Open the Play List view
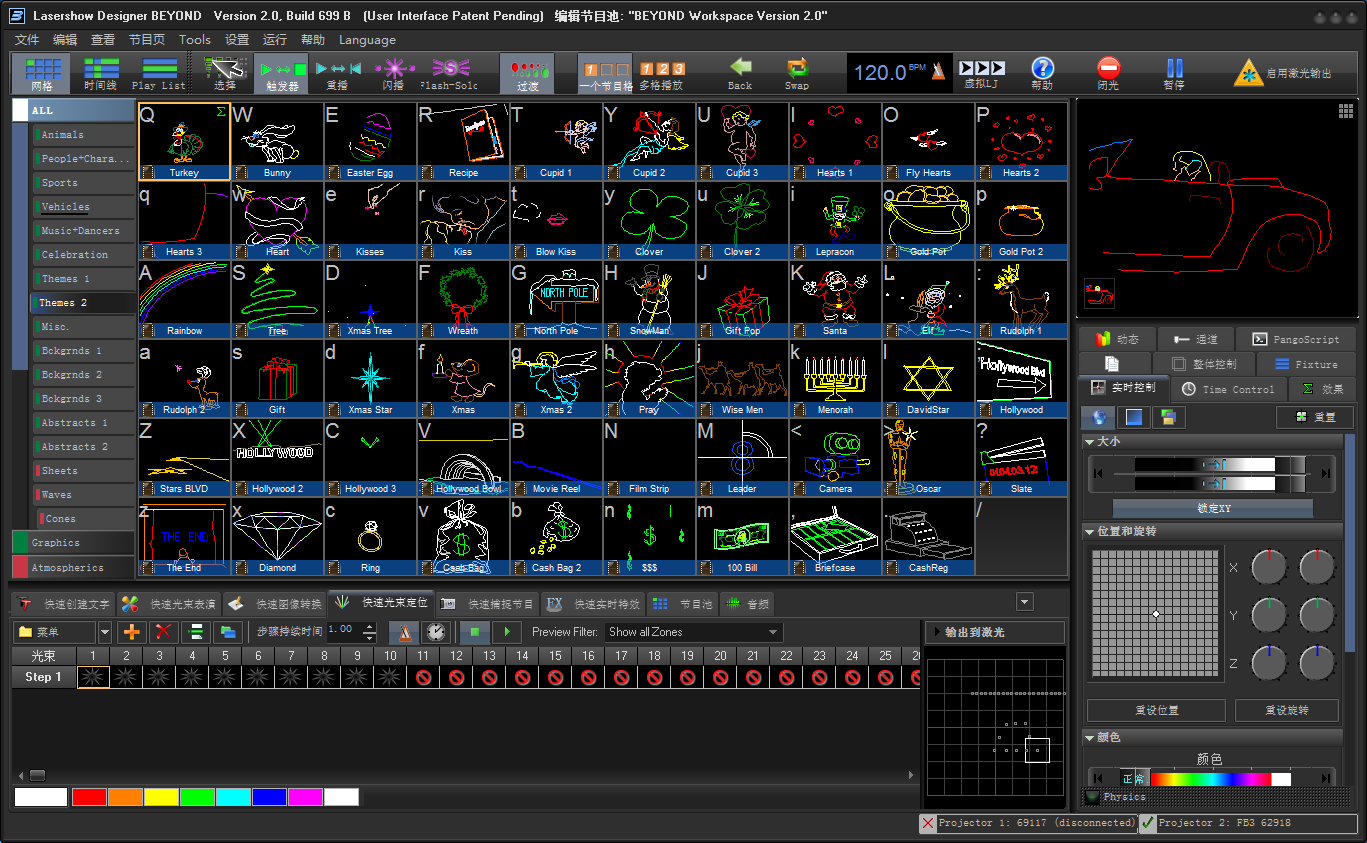This screenshot has height=843, width=1367. click(x=159, y=74)
